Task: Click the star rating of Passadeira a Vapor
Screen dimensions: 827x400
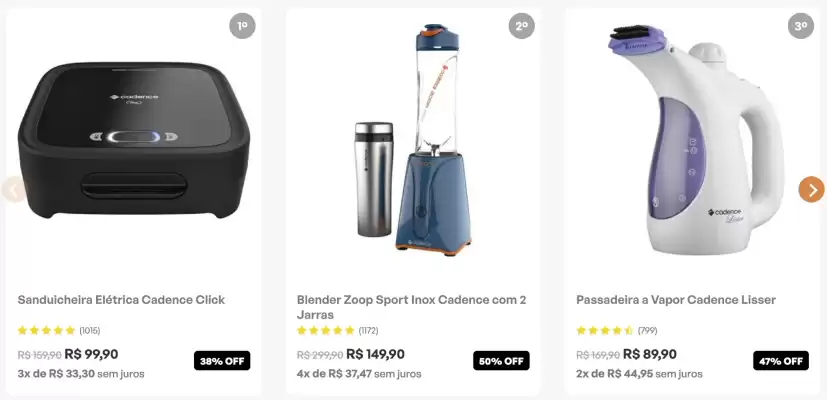Action: tap(605, 330)
